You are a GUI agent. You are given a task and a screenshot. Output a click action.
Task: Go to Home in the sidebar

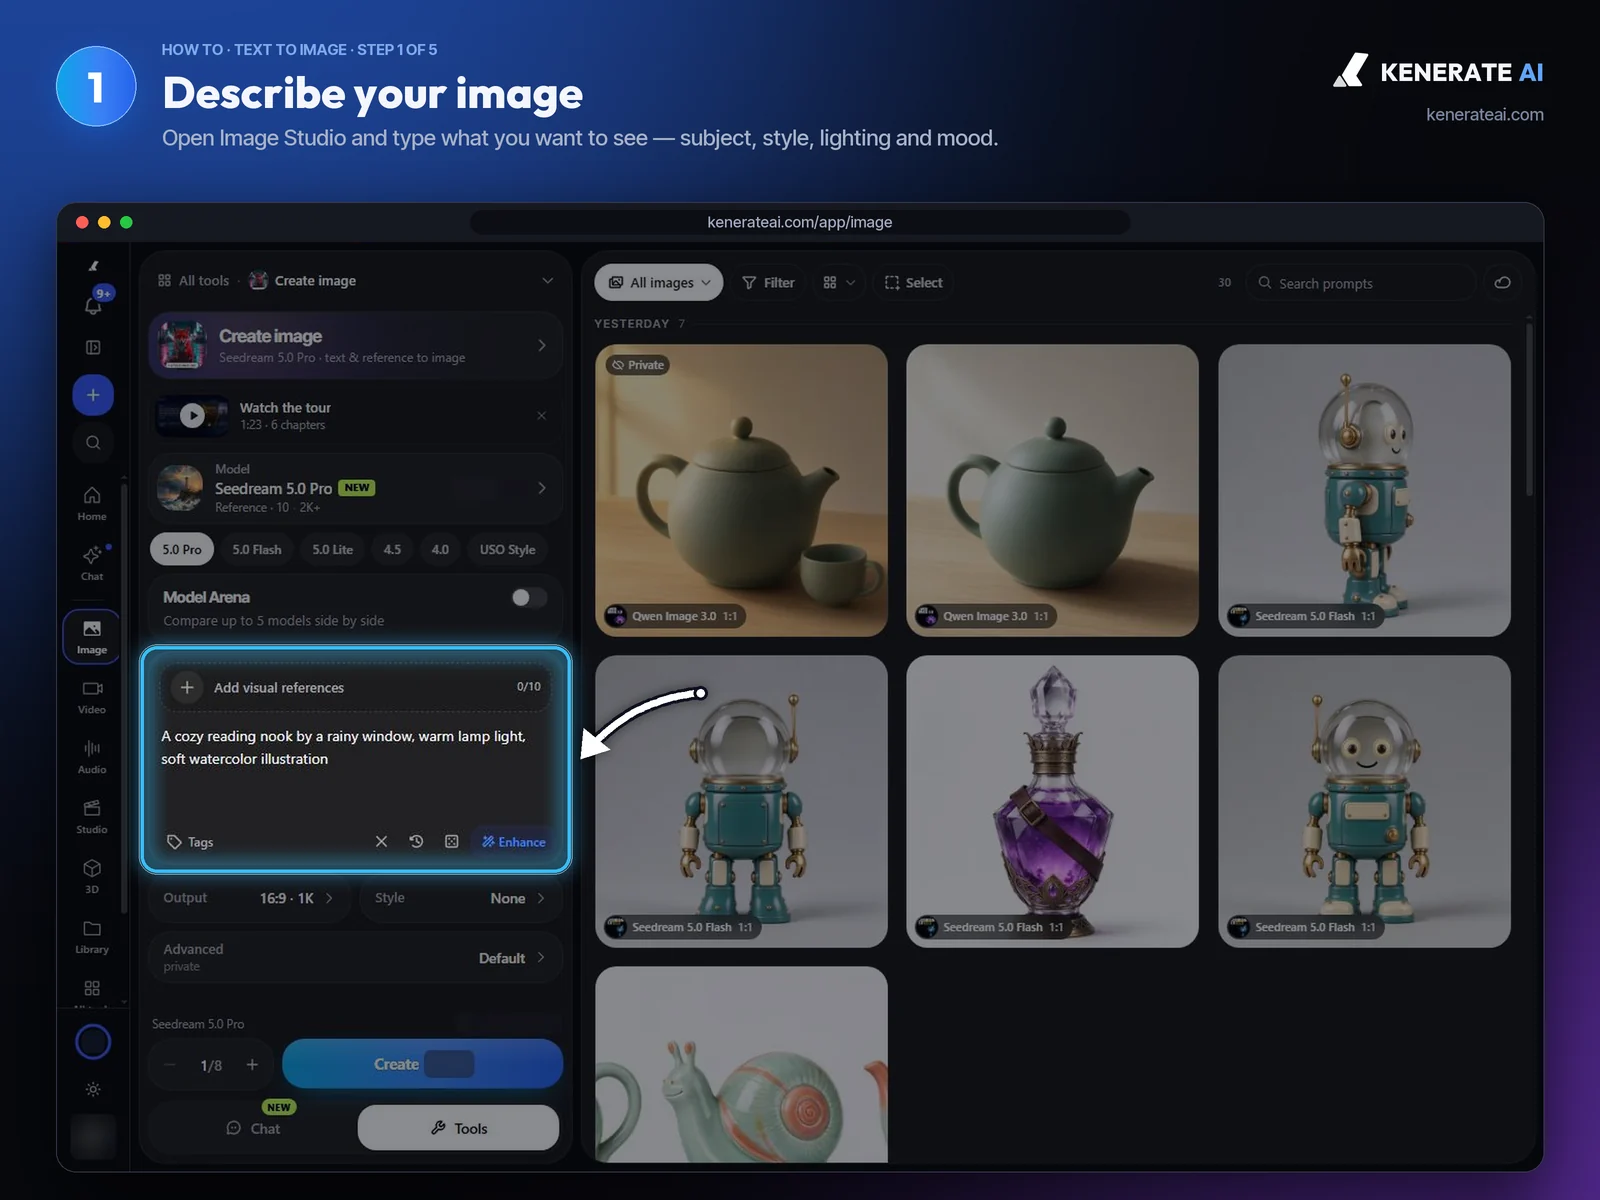click(x=92, y=503)
